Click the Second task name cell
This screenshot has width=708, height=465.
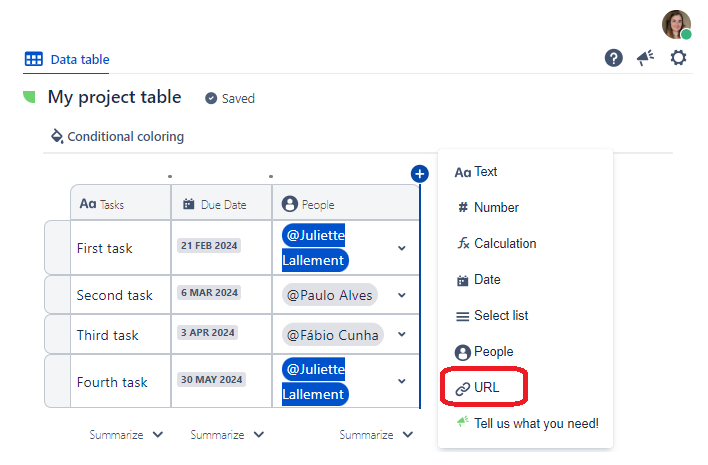point(115,296)
